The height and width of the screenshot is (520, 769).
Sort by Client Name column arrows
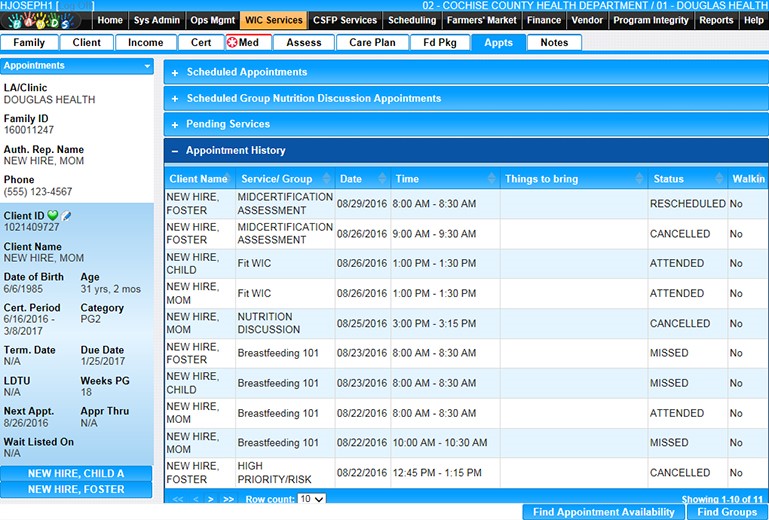click(229, 179)
